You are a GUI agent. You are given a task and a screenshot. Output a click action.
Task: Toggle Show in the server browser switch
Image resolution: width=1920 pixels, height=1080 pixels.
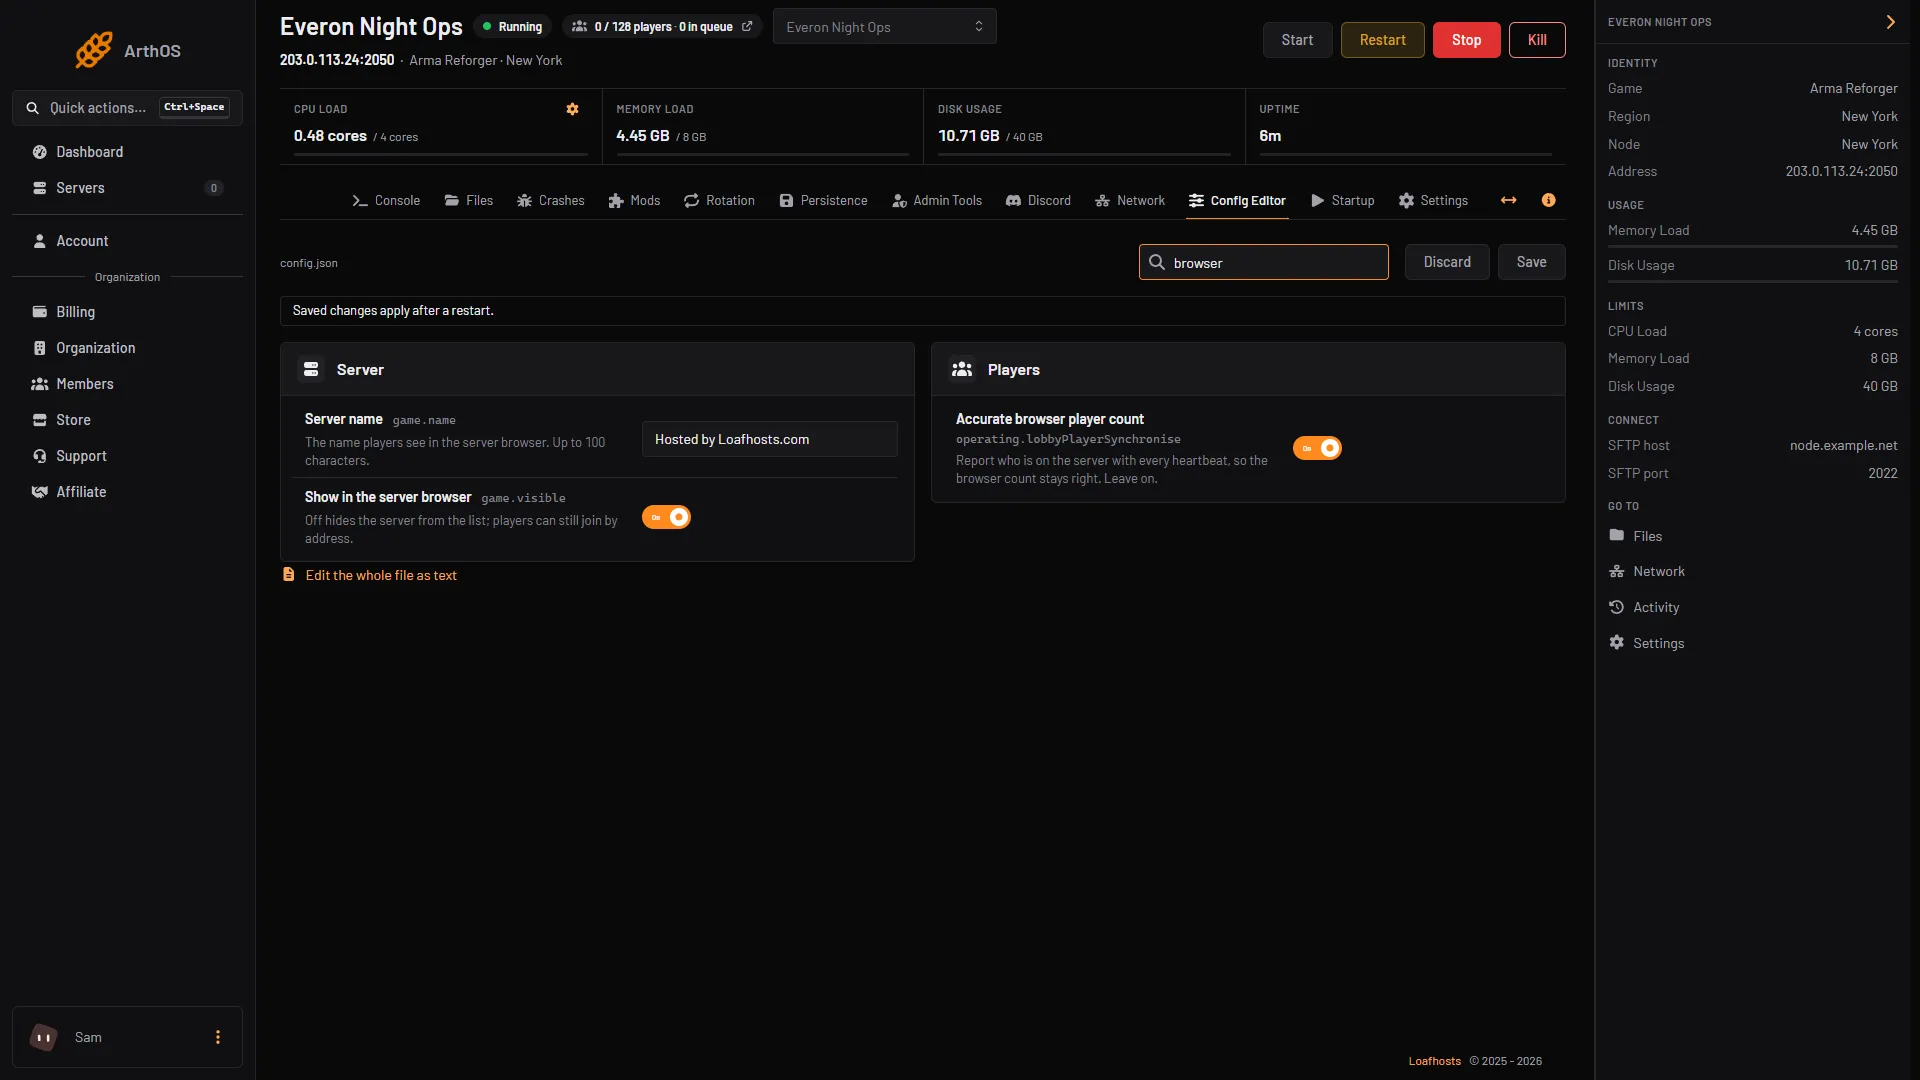666,517
